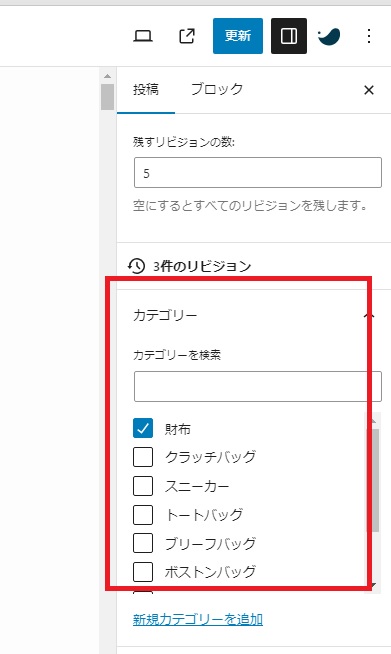Viewport: 391px width, 654px height.
Task: Click the revision history clock icon
Action: click(x=136, y=266)
